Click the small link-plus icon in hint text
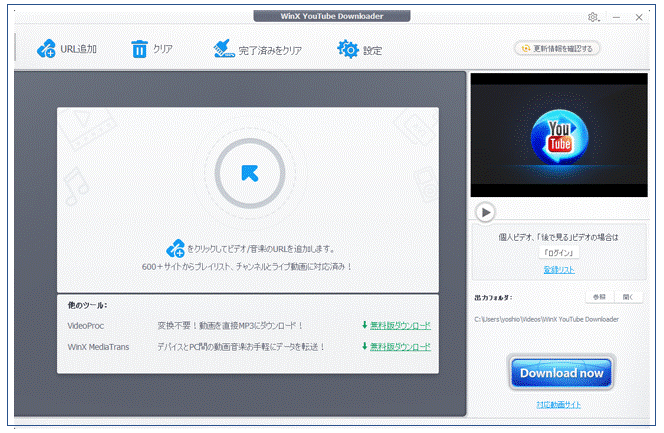 [x=177, y=248]
